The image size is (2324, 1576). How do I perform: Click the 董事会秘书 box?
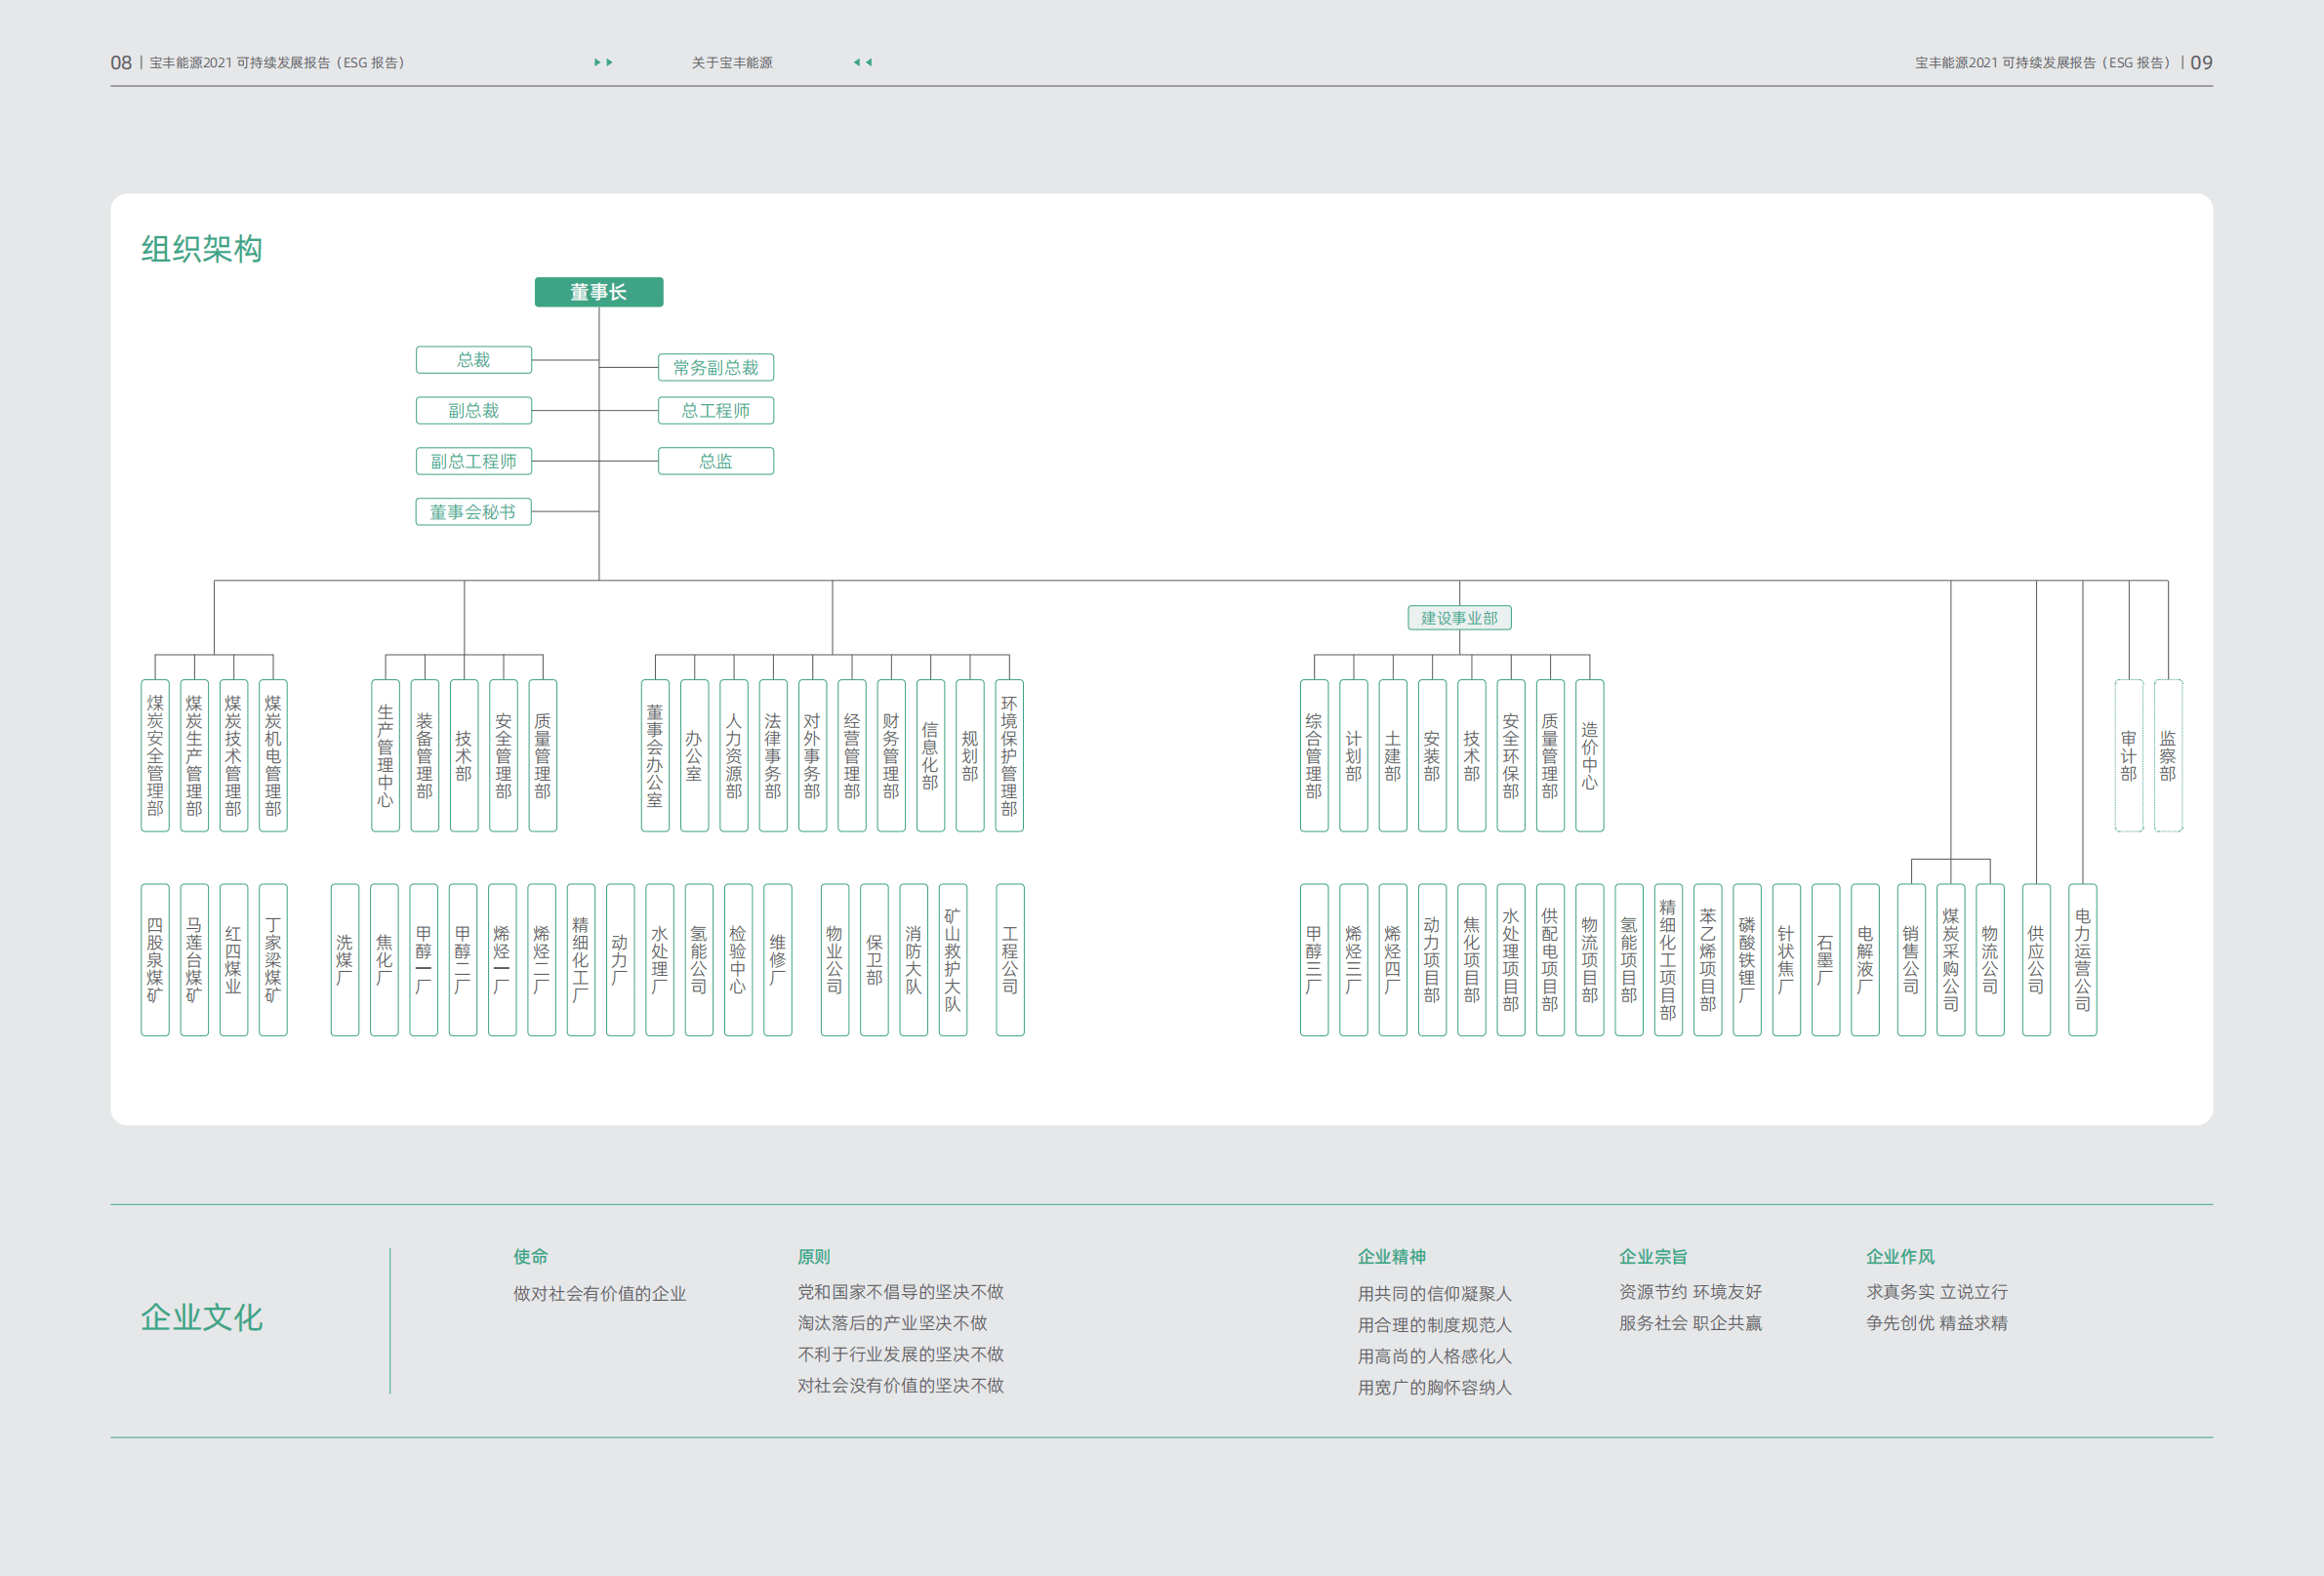pos(473,512)
